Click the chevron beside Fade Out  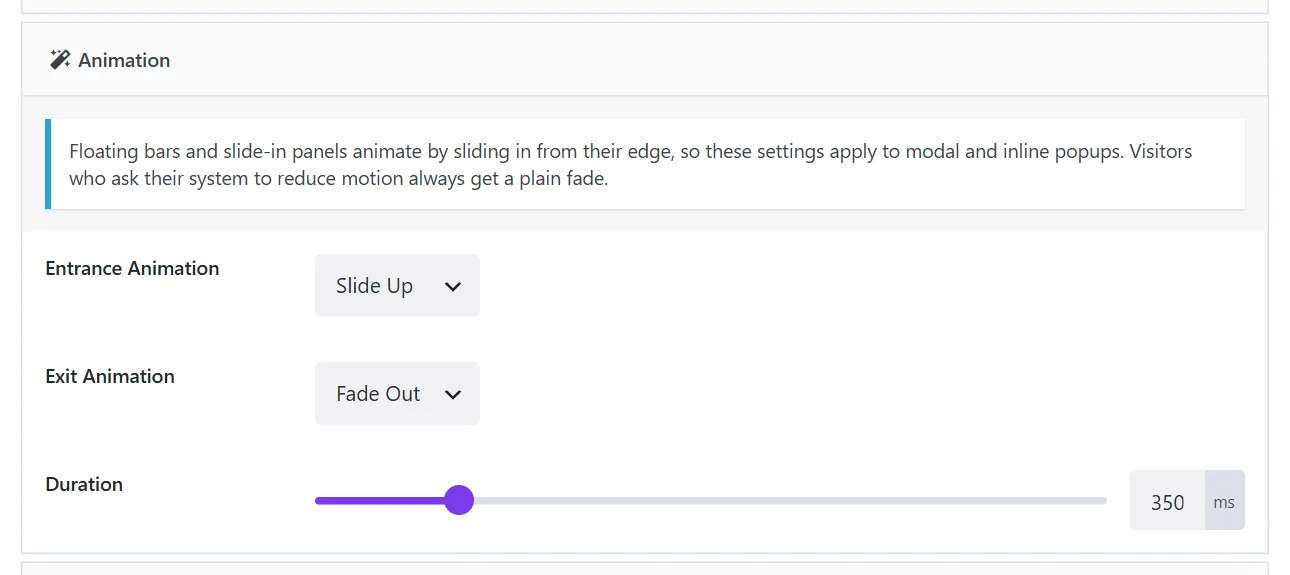pyautogui.click(x=453, y=395)
